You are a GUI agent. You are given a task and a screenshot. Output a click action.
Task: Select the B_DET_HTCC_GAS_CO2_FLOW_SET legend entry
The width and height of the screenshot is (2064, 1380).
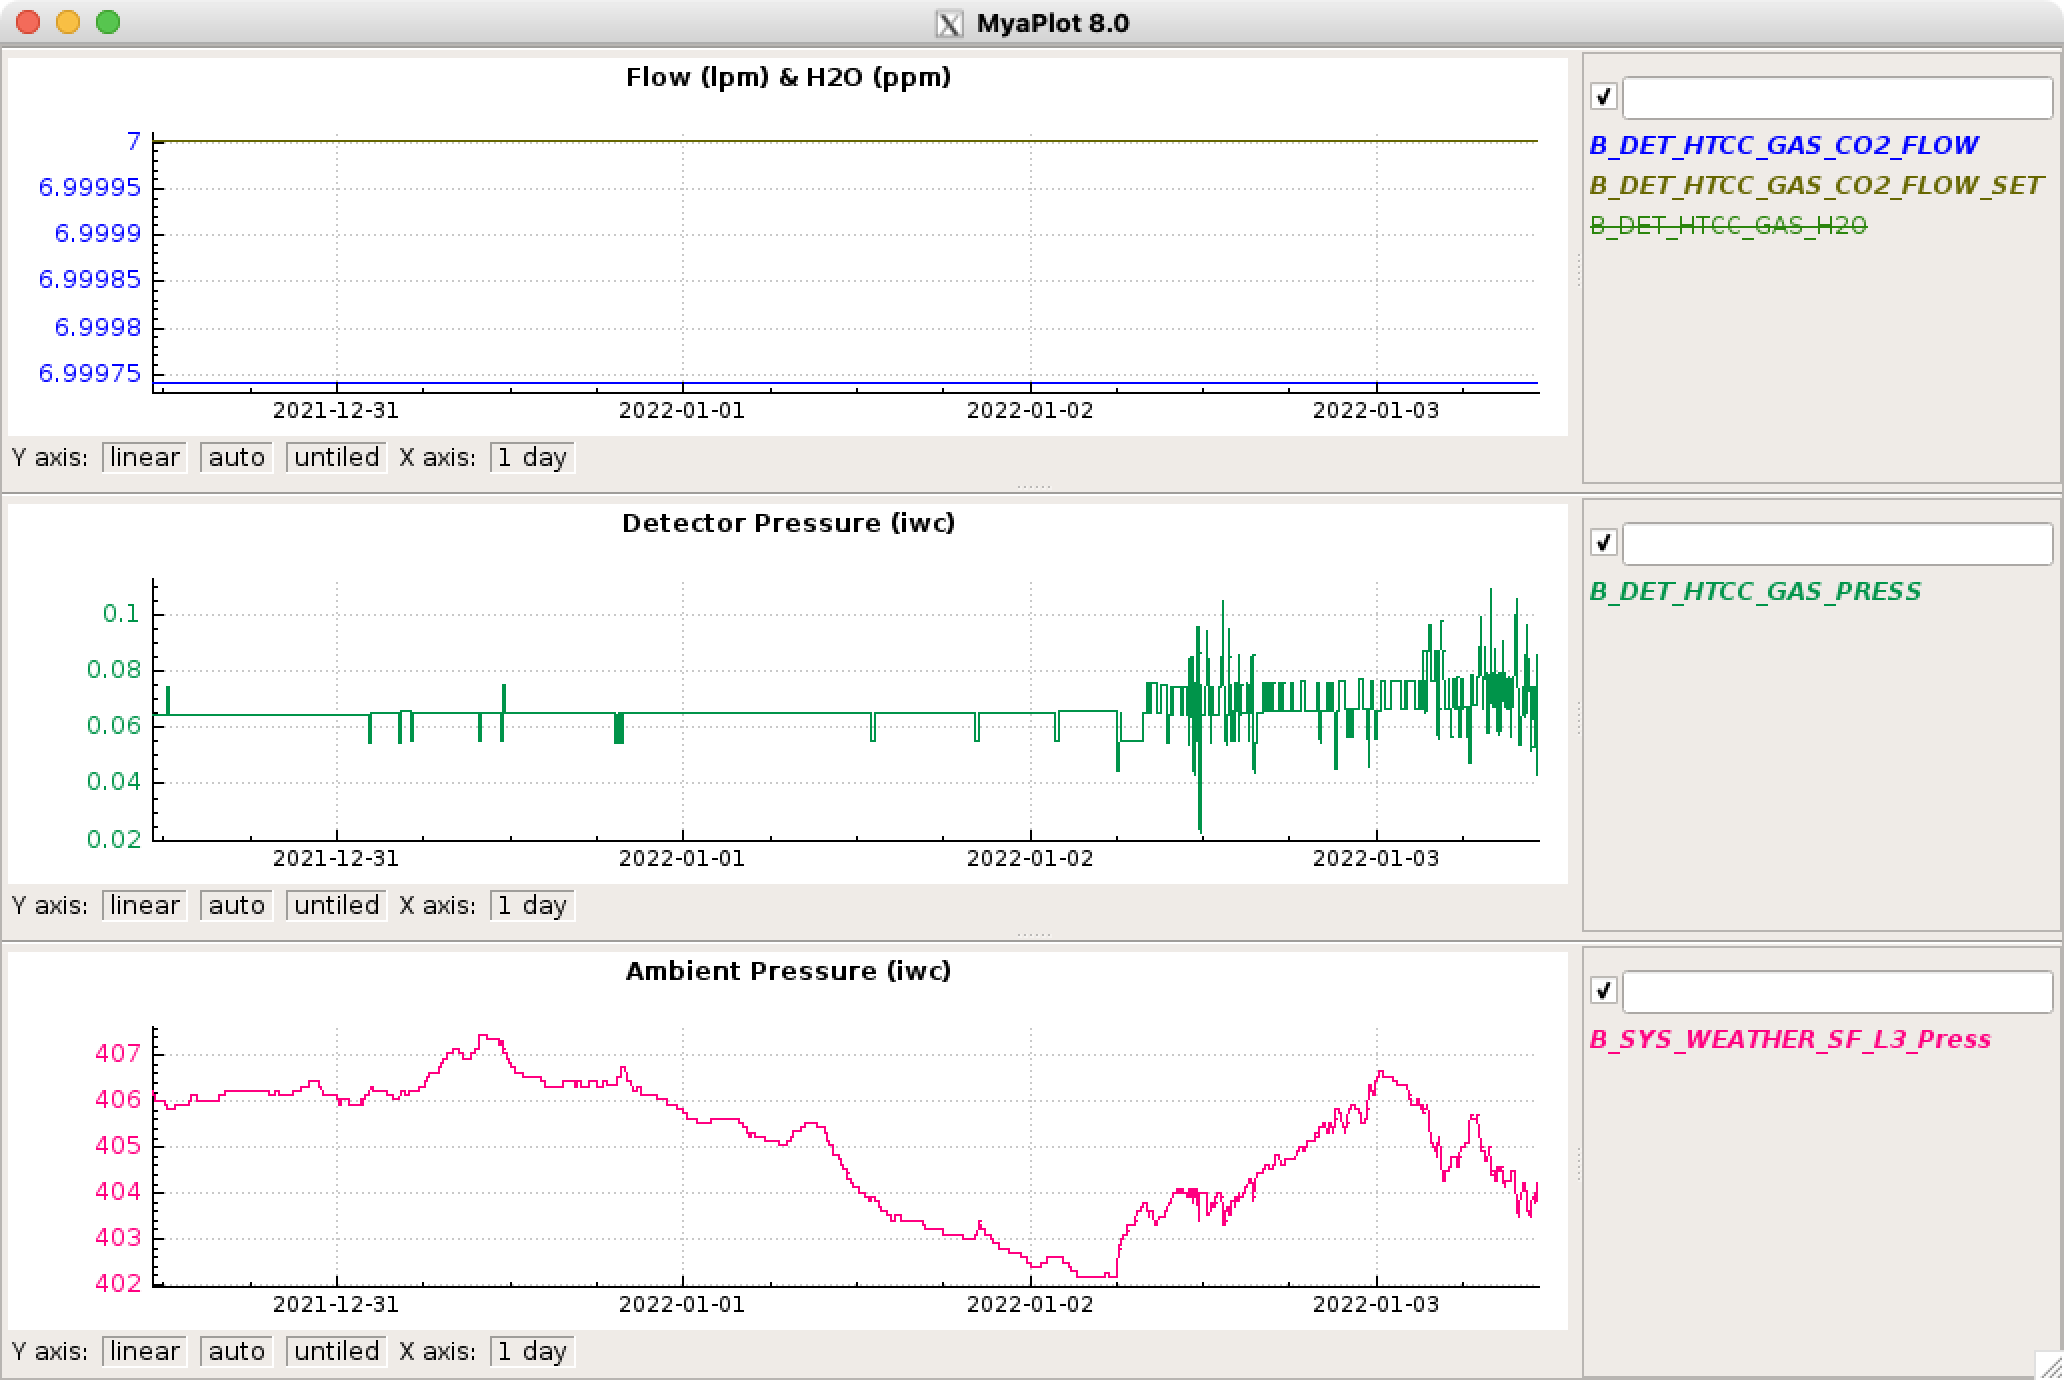click(x=1816, y=186)
